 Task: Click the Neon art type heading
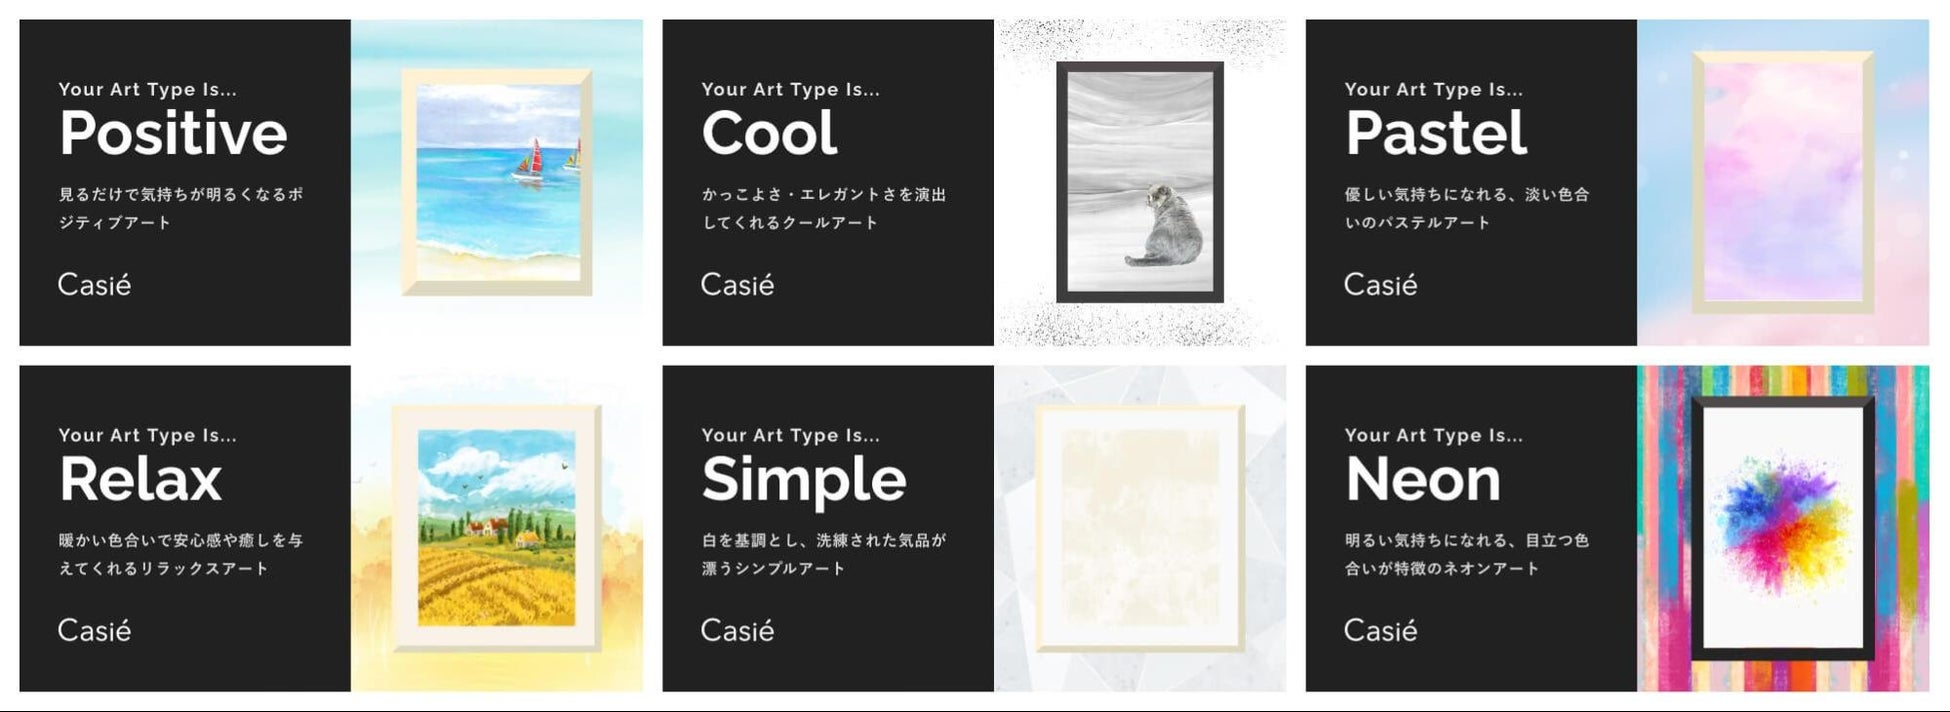[x=1423, y=479]
